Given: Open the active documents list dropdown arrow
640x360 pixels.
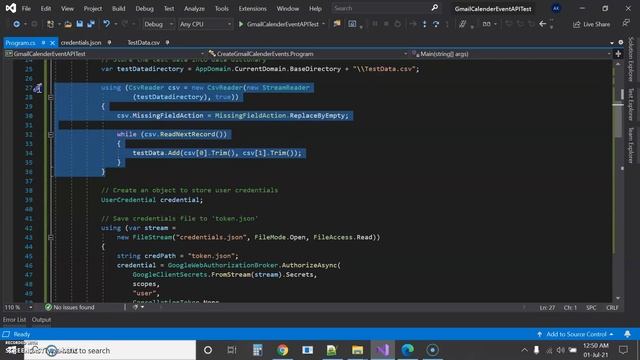Looking at the screenshot, I should (612, 43).
